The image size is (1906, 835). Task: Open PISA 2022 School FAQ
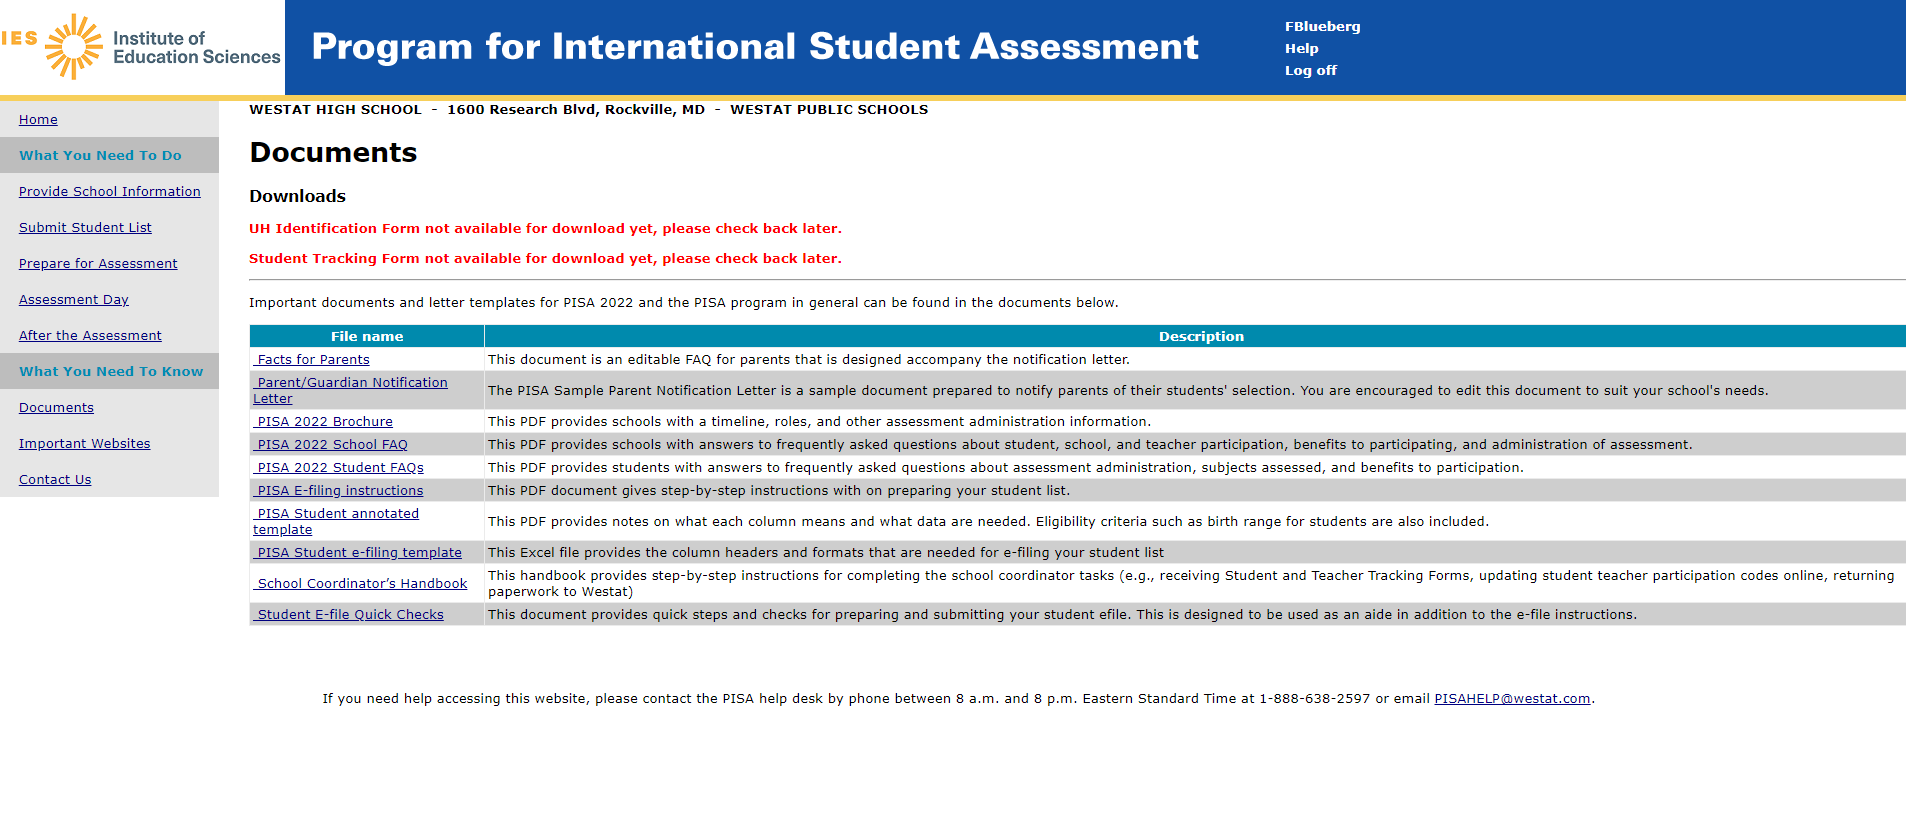[x=331, y=444]
